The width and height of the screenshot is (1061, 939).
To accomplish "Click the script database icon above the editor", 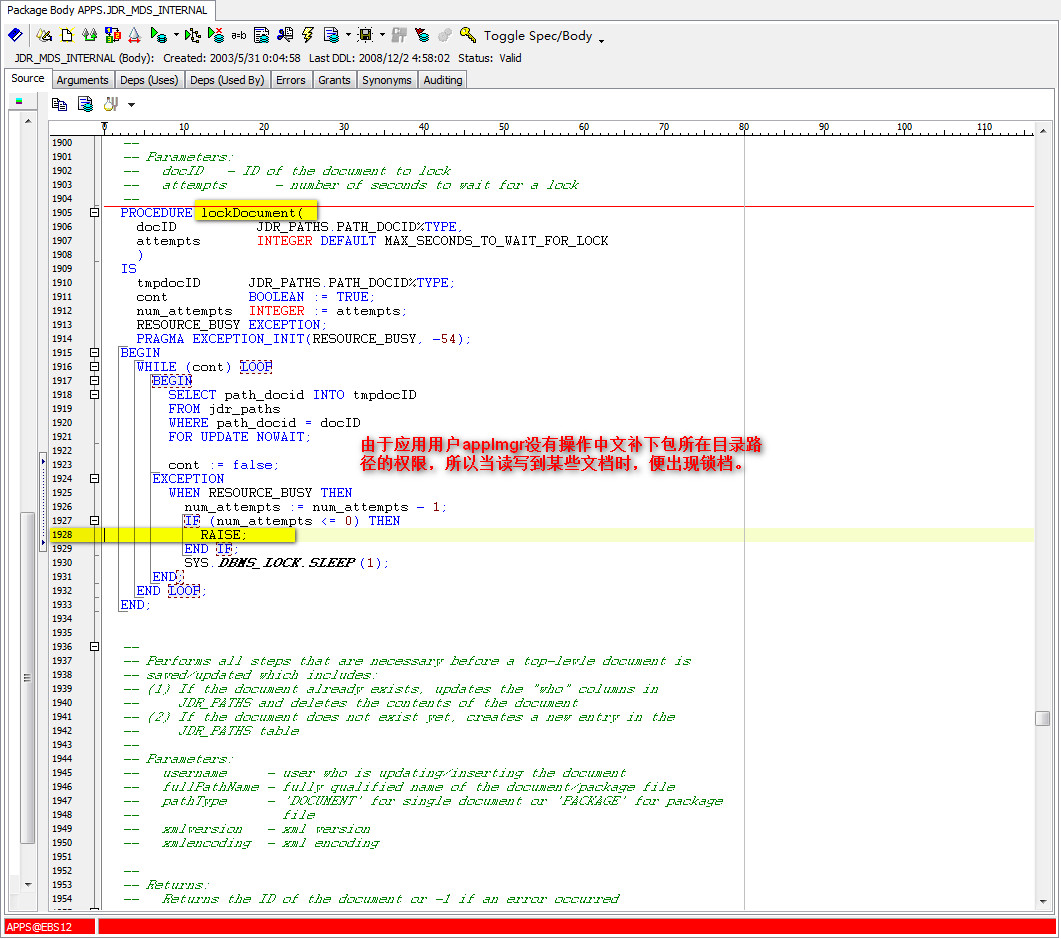I will pyautogui.click(x=85, y=104).
